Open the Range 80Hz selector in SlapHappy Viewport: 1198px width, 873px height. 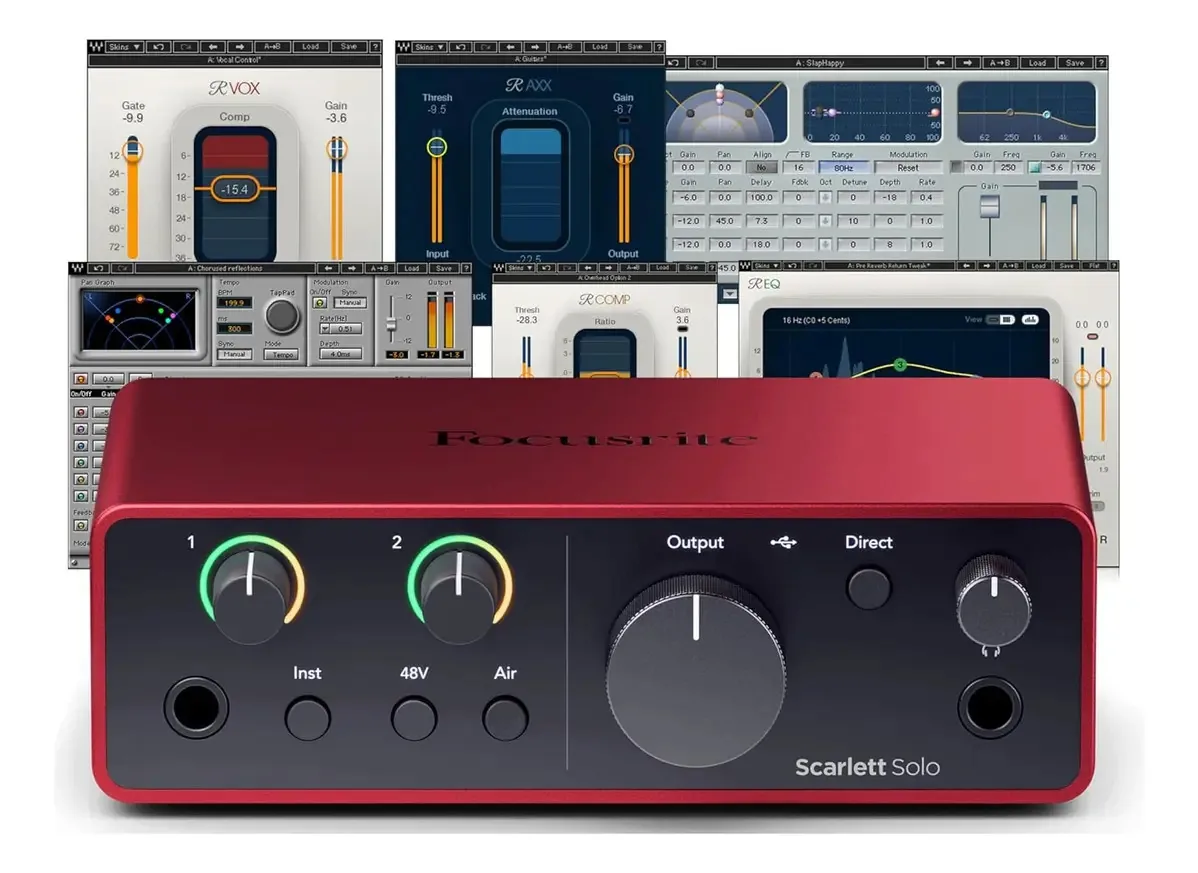tap(843, 167)
